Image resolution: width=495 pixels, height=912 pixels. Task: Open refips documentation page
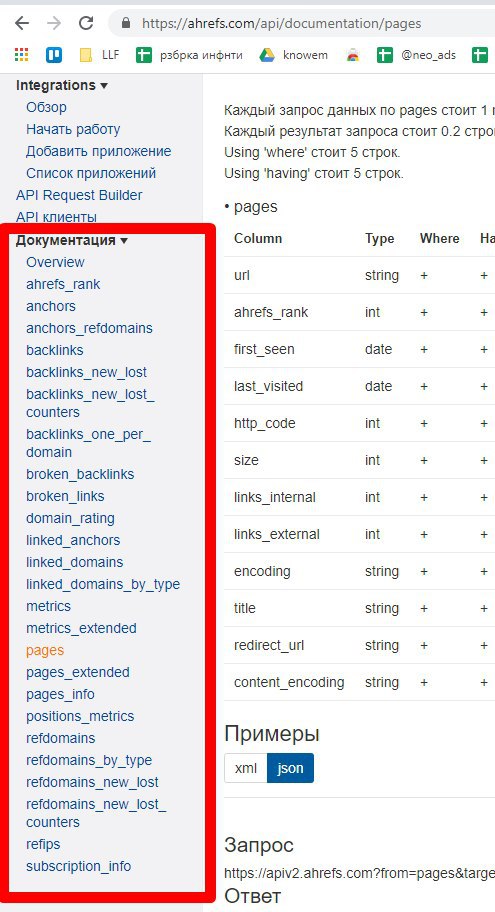43,844
